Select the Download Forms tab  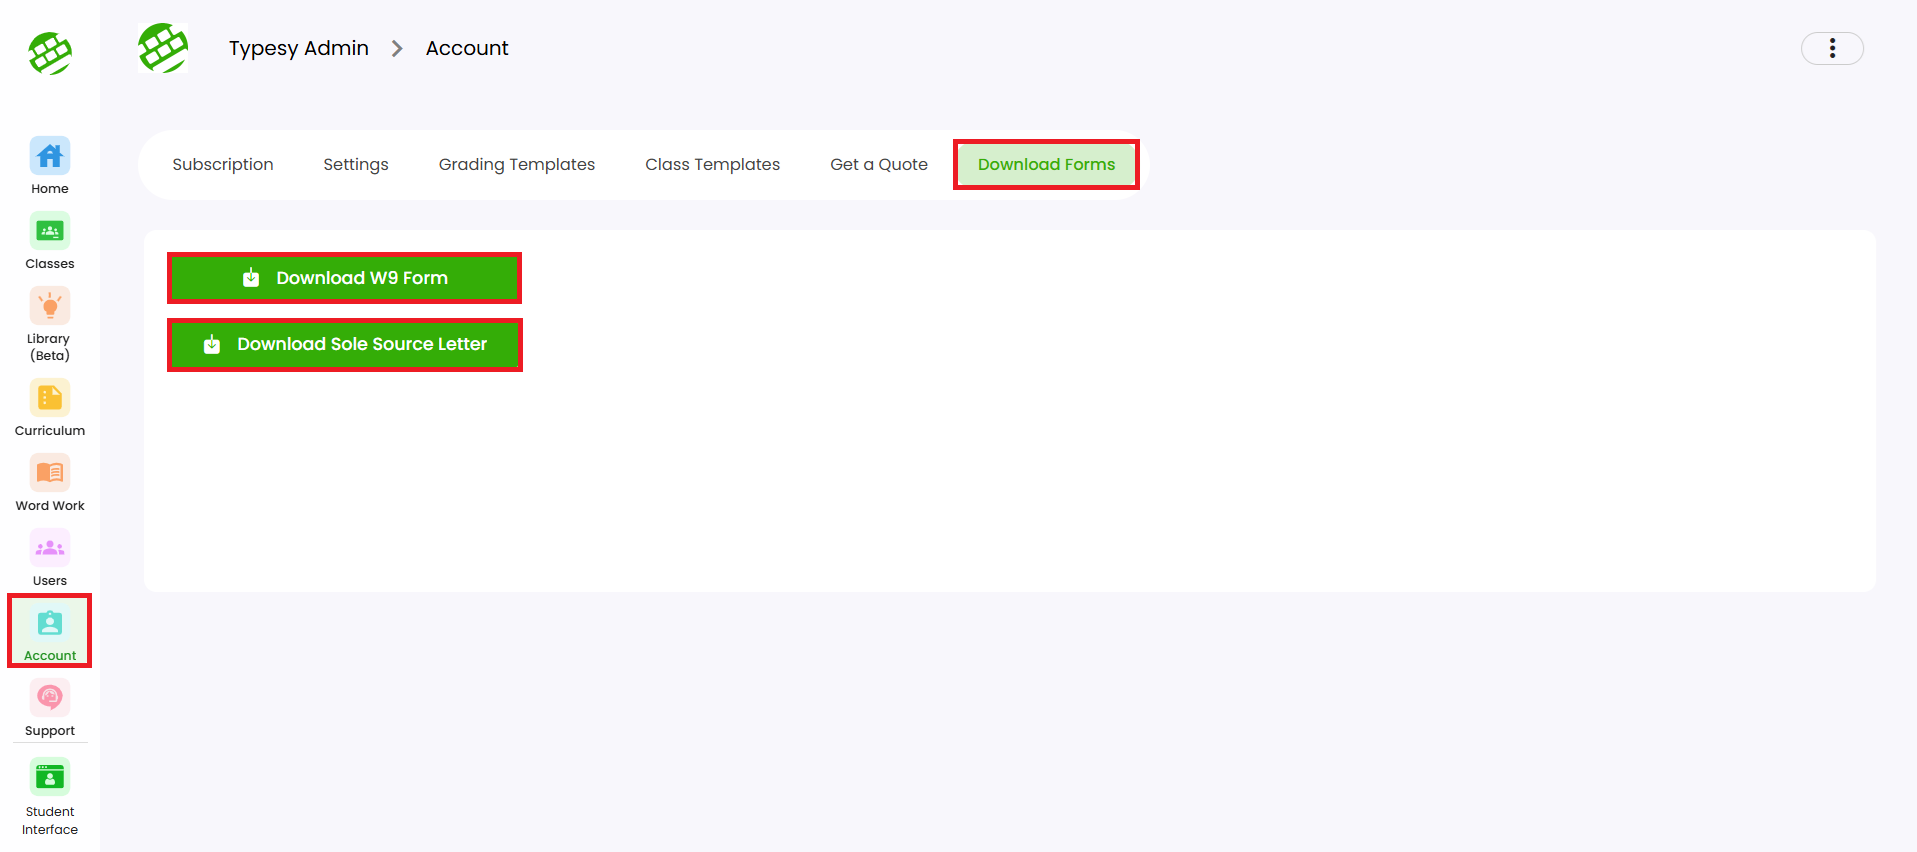pos(1046,164)
